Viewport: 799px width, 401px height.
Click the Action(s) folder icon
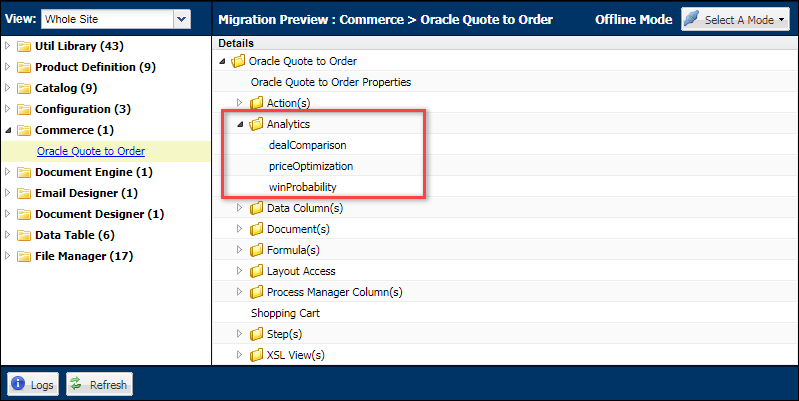click(256, 103)
